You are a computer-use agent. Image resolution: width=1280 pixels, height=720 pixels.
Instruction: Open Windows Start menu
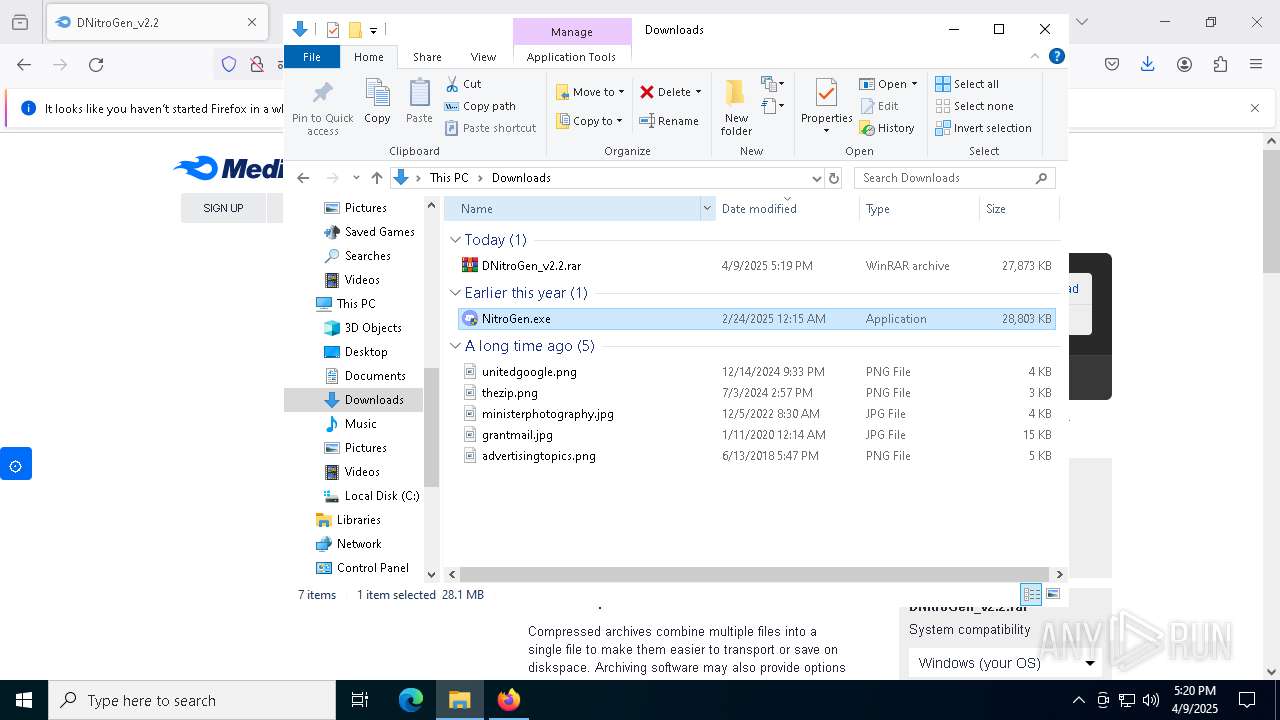(x=24, y=700)
